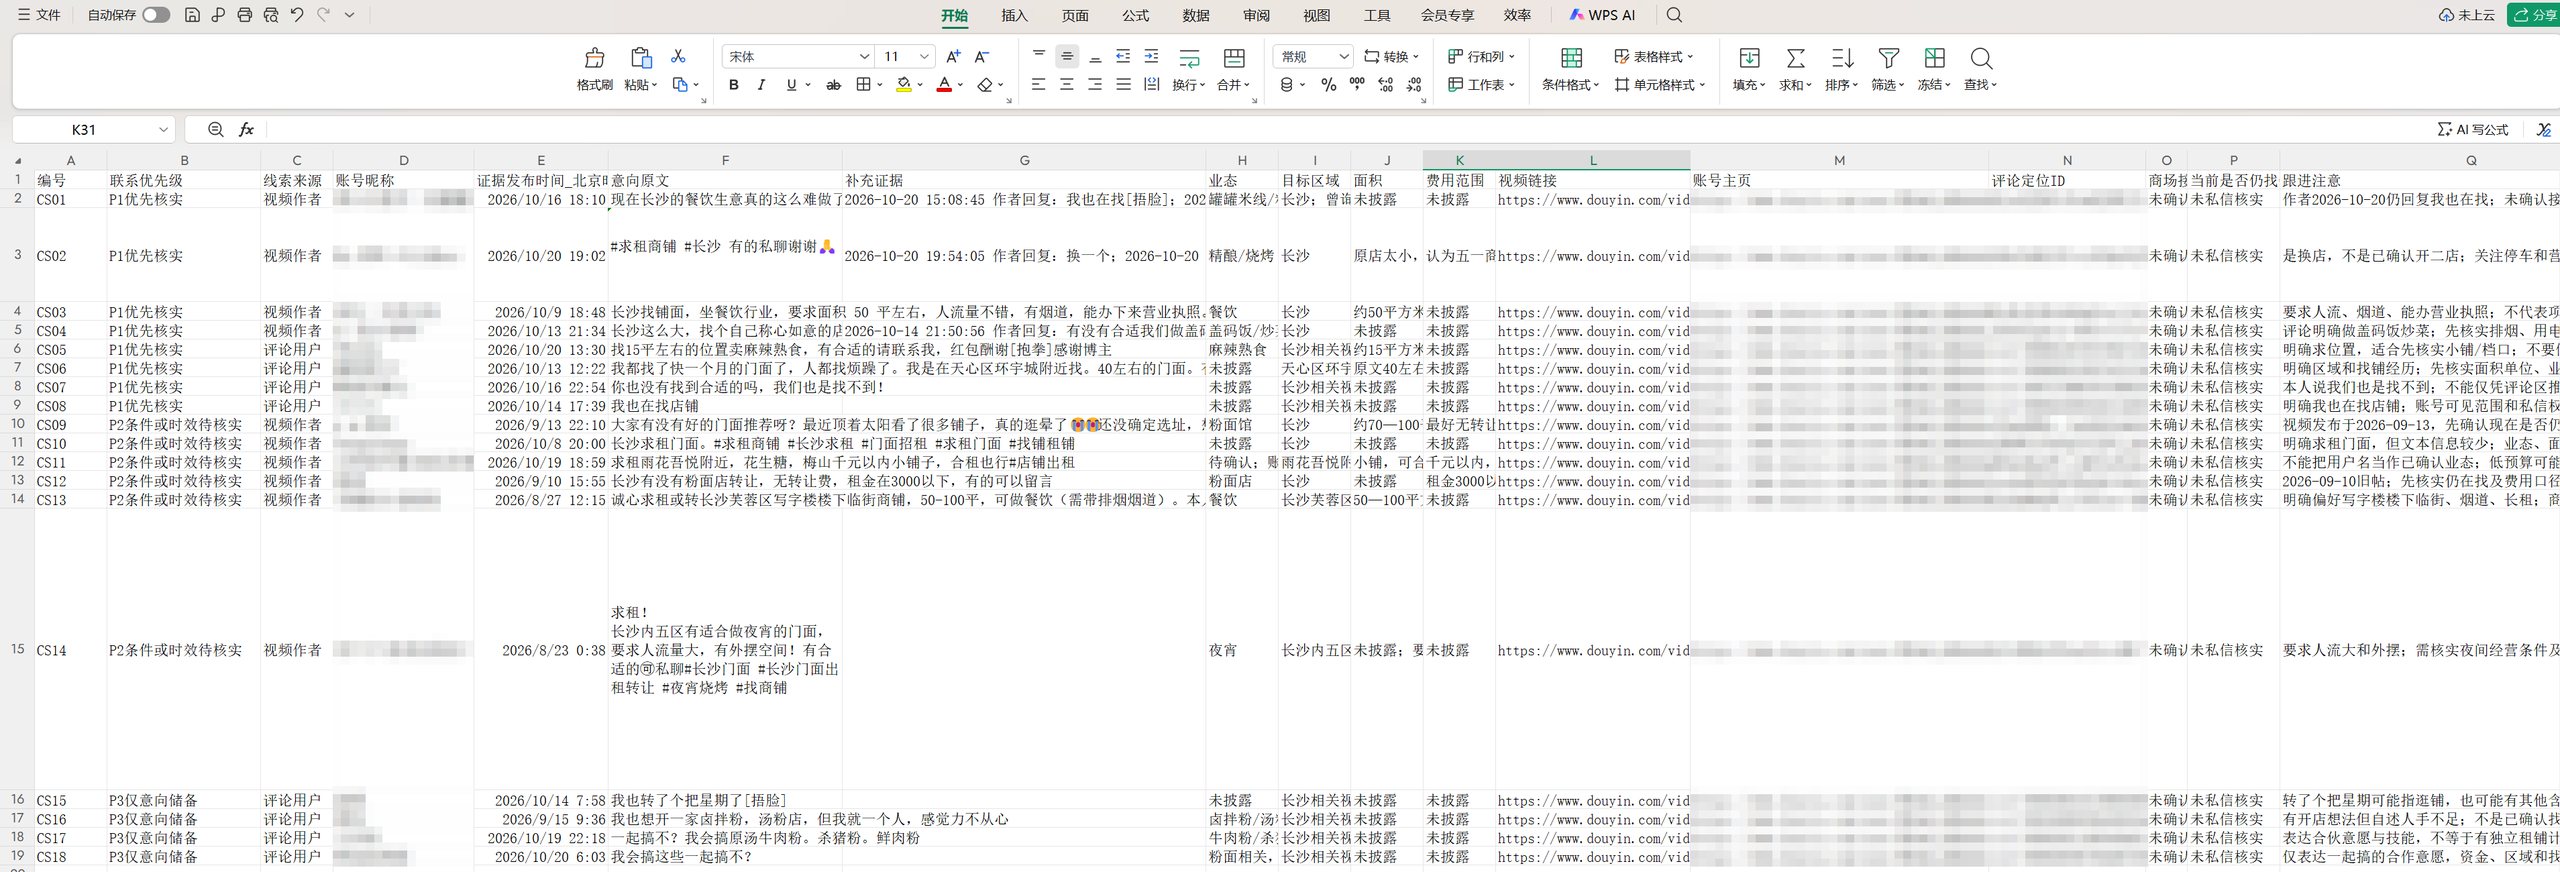Screen dimensions: 2560x872
Task: Click the AutoSum (求和) sigma icon
Action: pyautogui.click(x=1796, y=58)
